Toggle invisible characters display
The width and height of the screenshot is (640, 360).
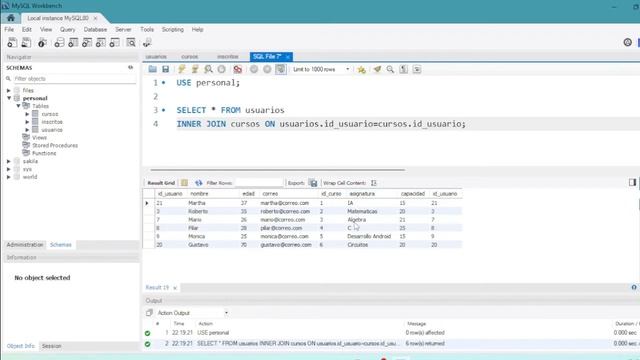click(x=404, y=69)
